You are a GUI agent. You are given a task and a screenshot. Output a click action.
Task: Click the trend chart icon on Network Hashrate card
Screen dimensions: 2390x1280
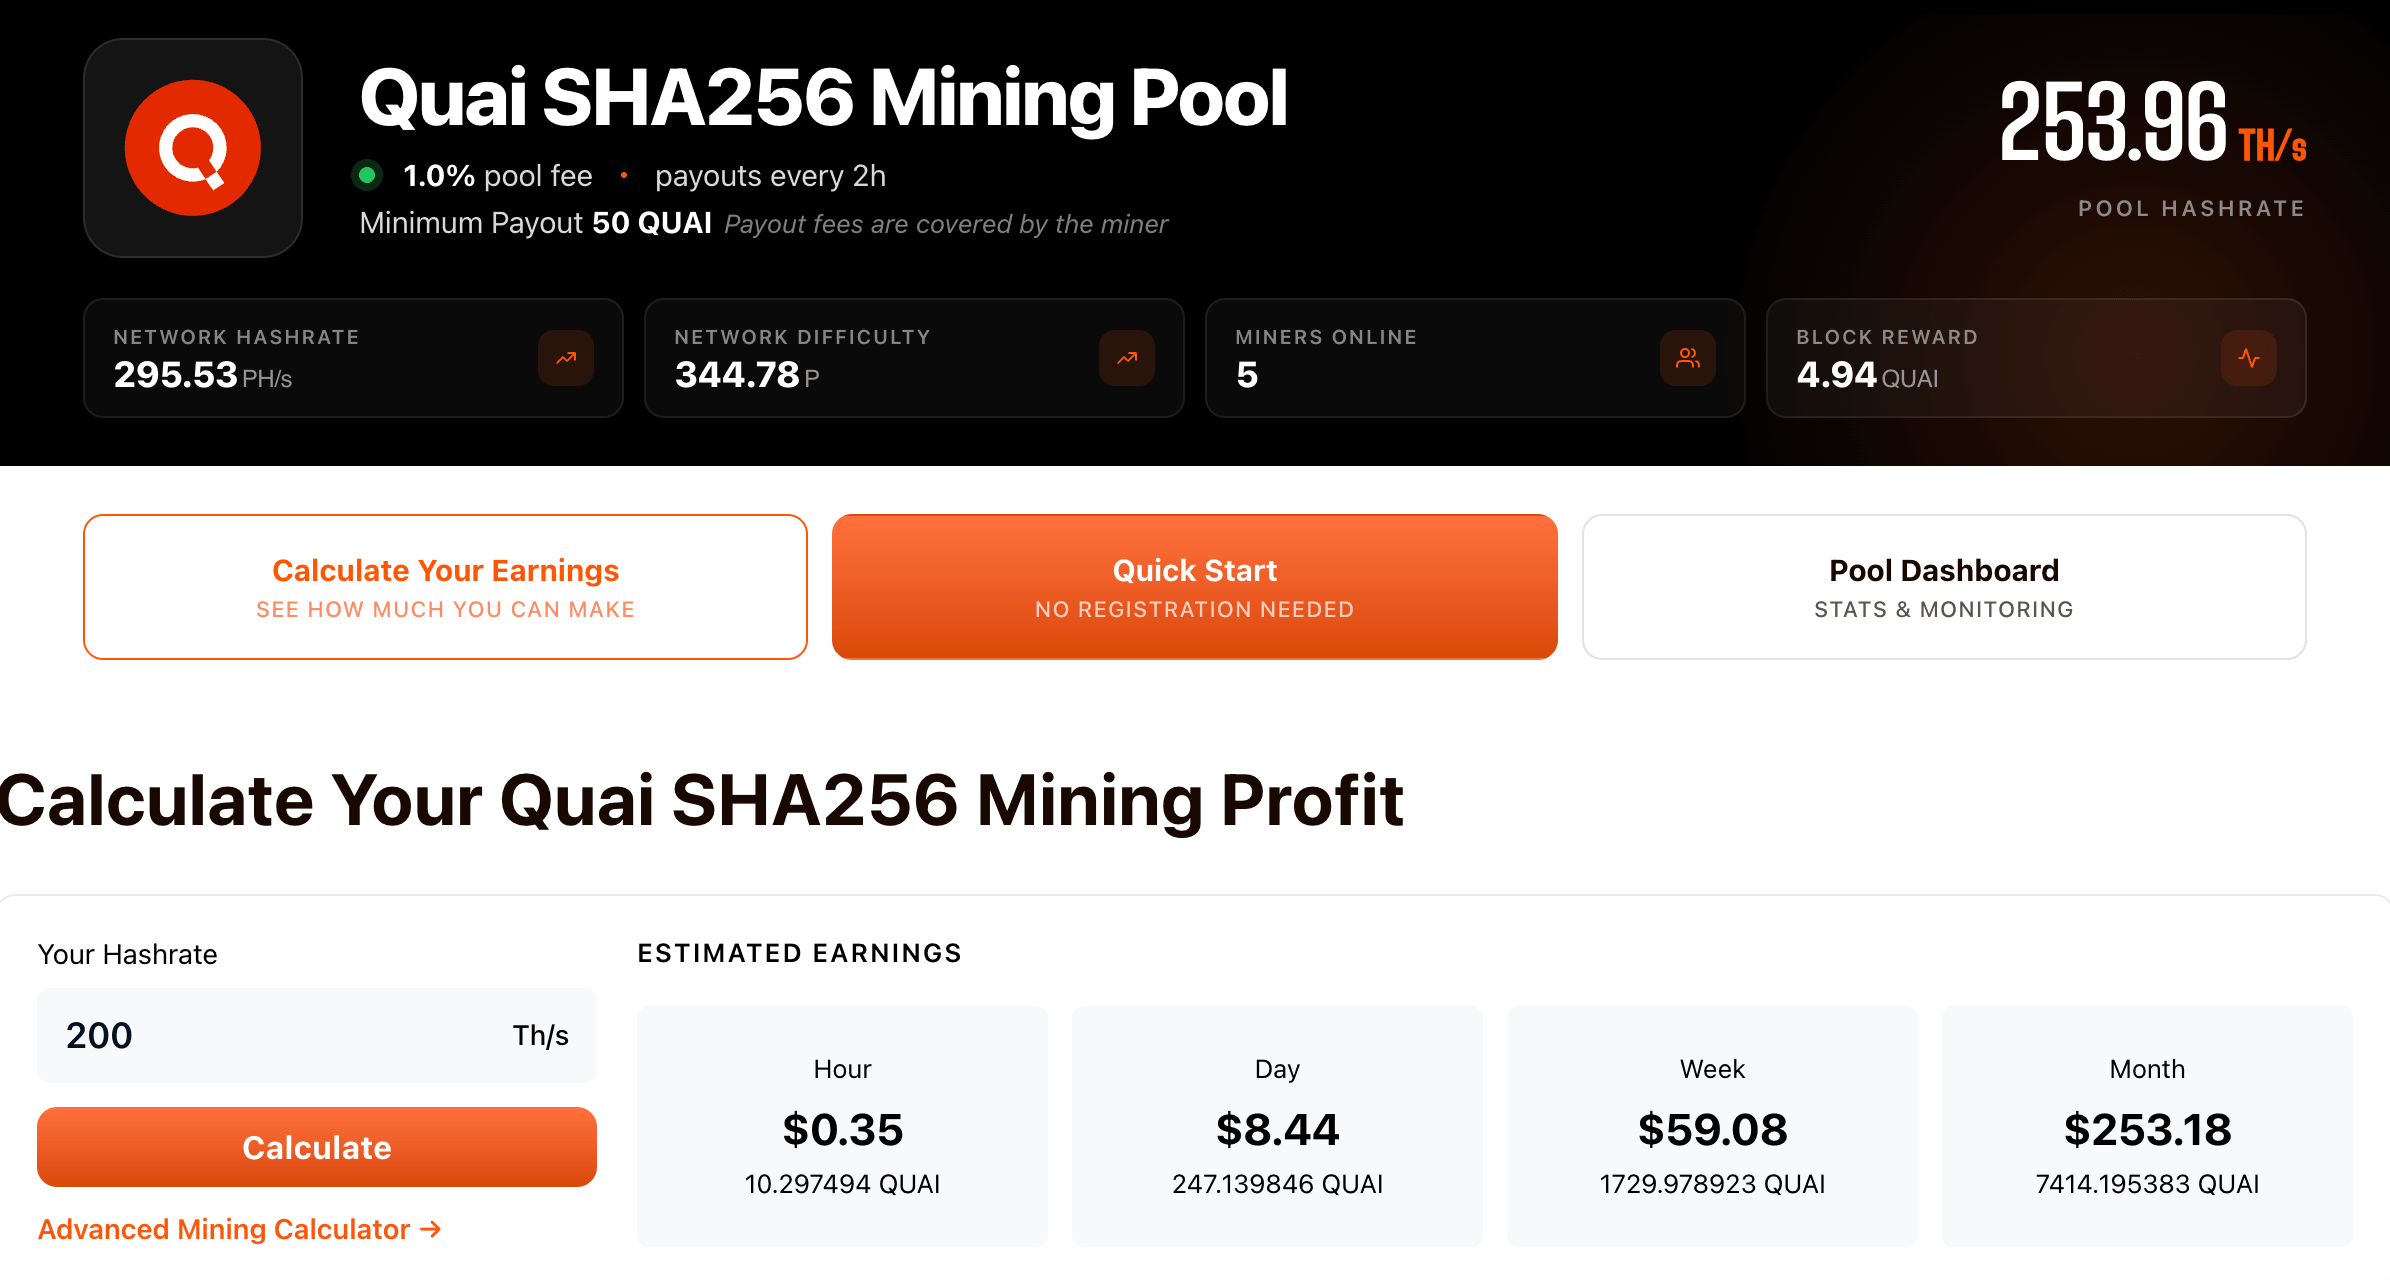pos(565,358)
